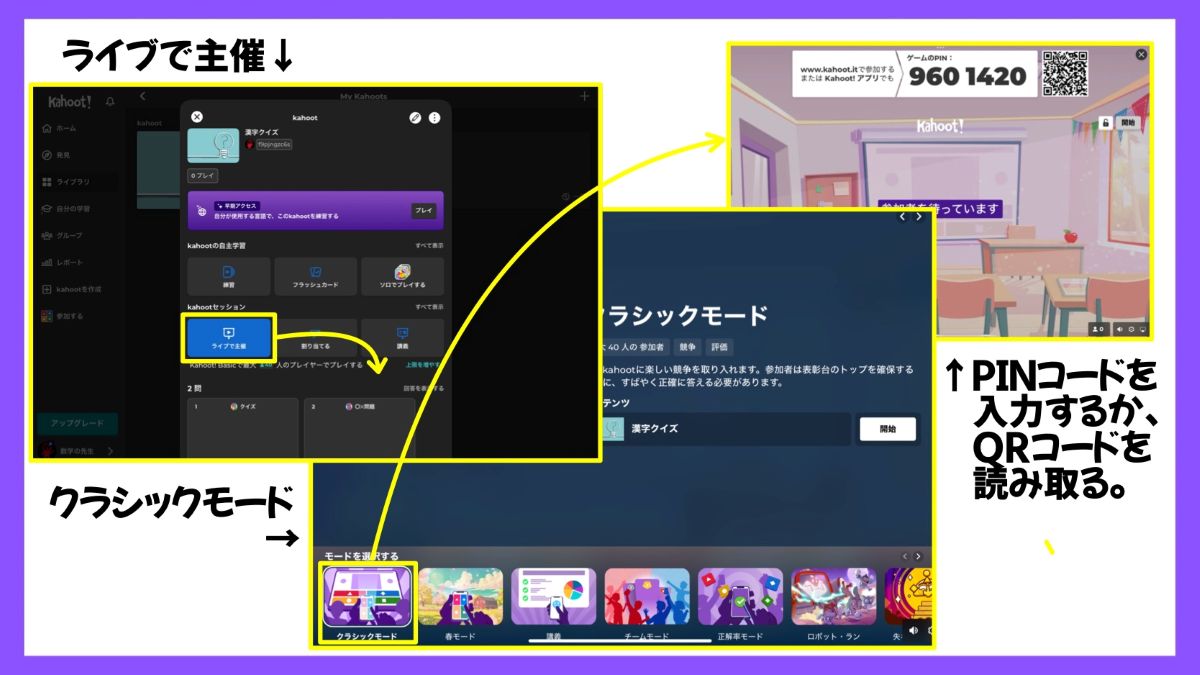The image size is (1200, 675).
Task: Click the QR code in lobby
Action: pos(1065,73)
